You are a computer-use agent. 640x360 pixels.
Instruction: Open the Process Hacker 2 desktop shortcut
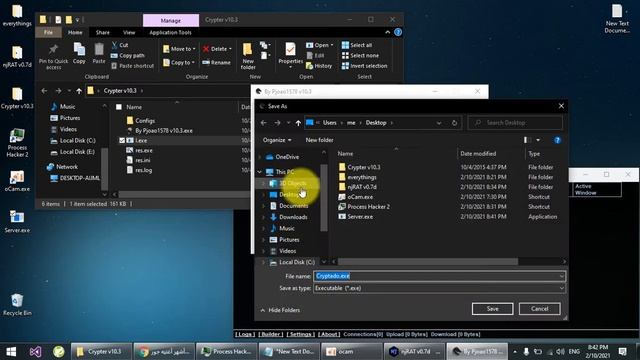click(17, 142)
